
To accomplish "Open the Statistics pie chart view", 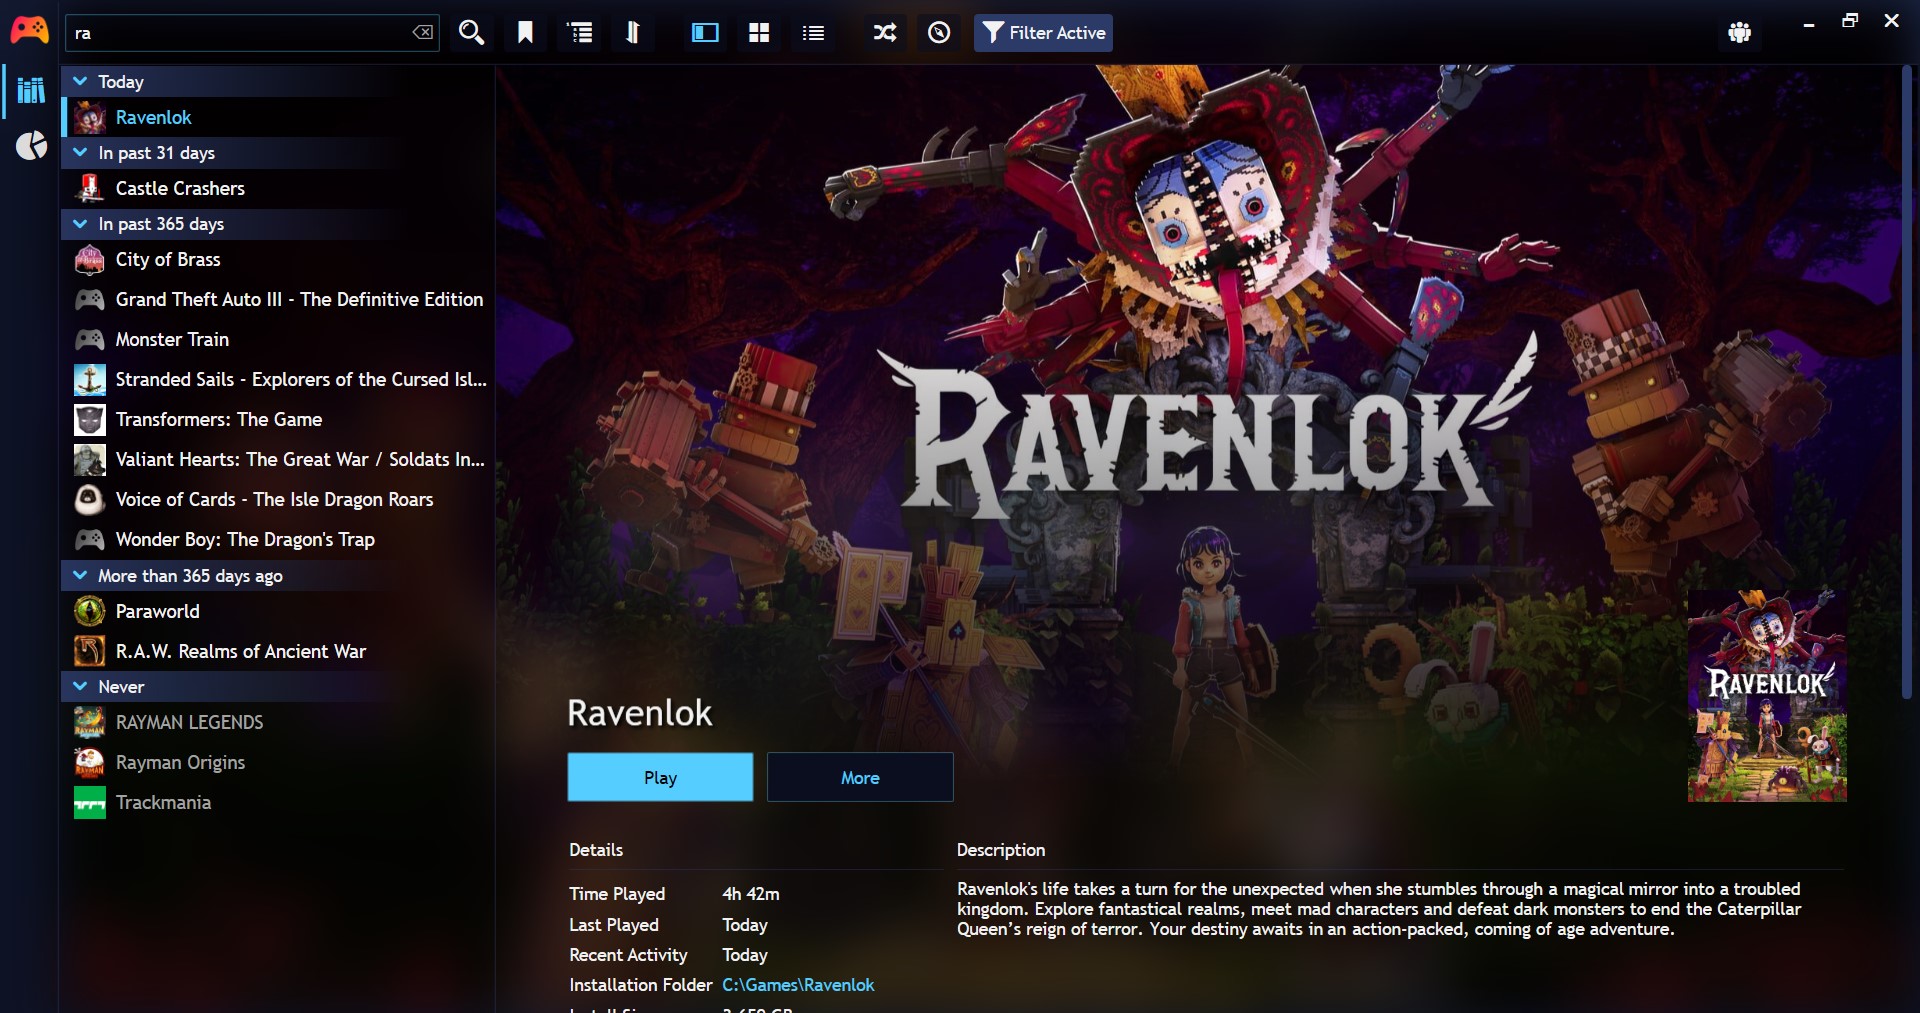I will coord(31,146).
